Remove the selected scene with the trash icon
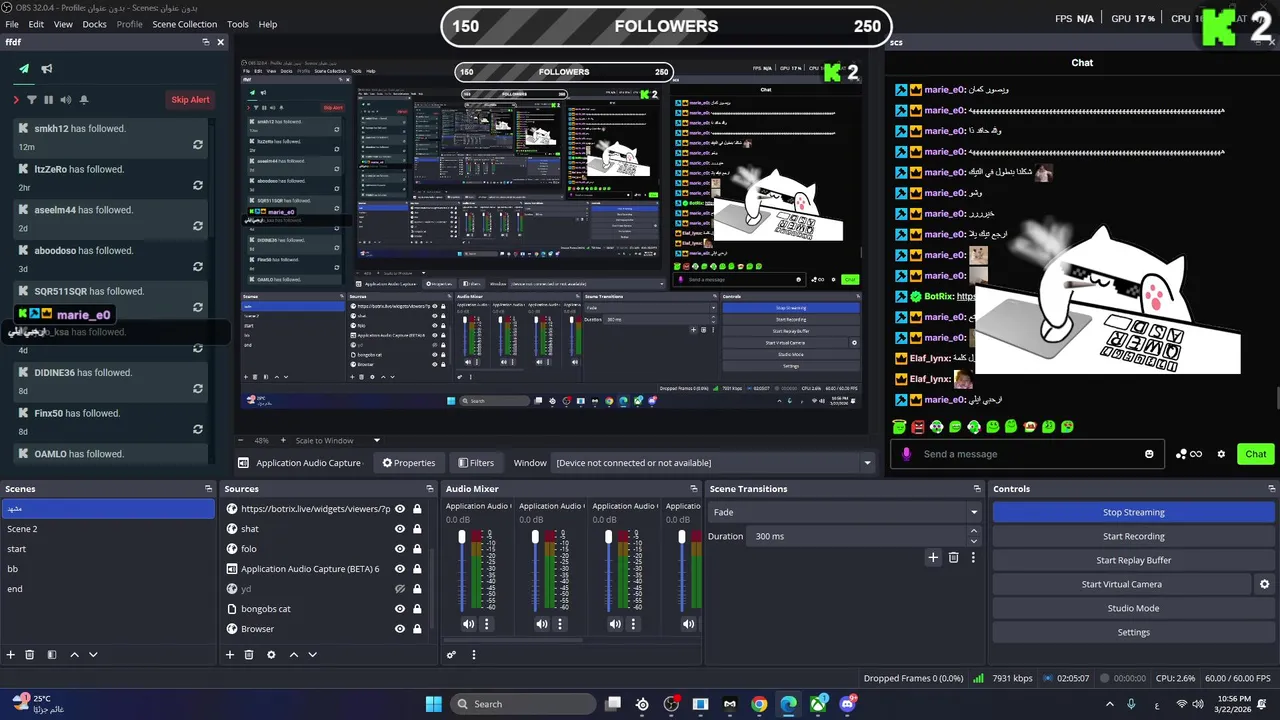Image resolution: width=1280 pixels, height=720 pixels. tap(30, 655)
